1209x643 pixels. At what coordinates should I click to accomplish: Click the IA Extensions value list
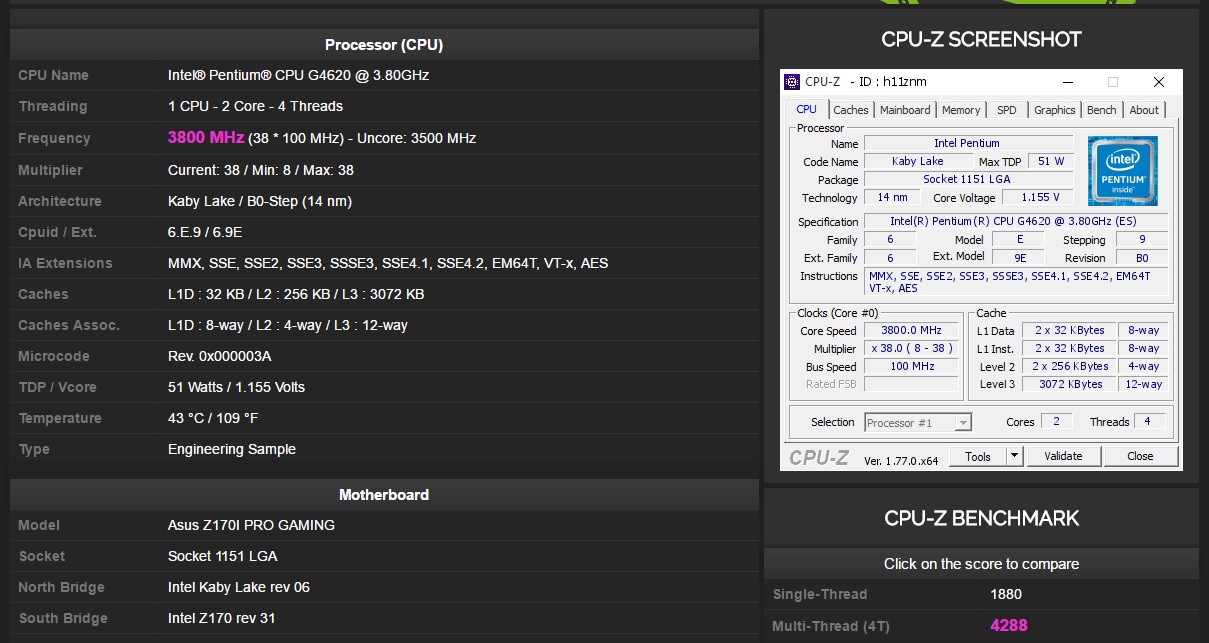[388, 263]
